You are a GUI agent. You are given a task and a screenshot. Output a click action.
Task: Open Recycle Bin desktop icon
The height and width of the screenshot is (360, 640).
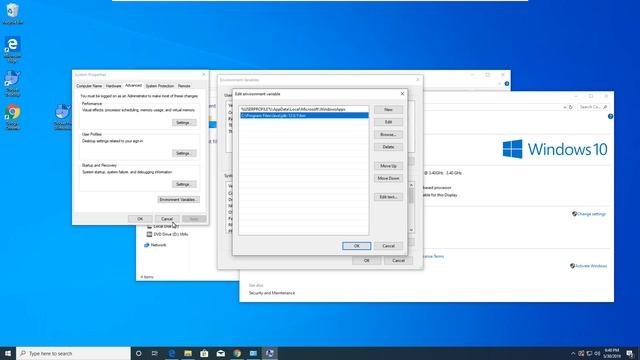(x=13, y=13)
